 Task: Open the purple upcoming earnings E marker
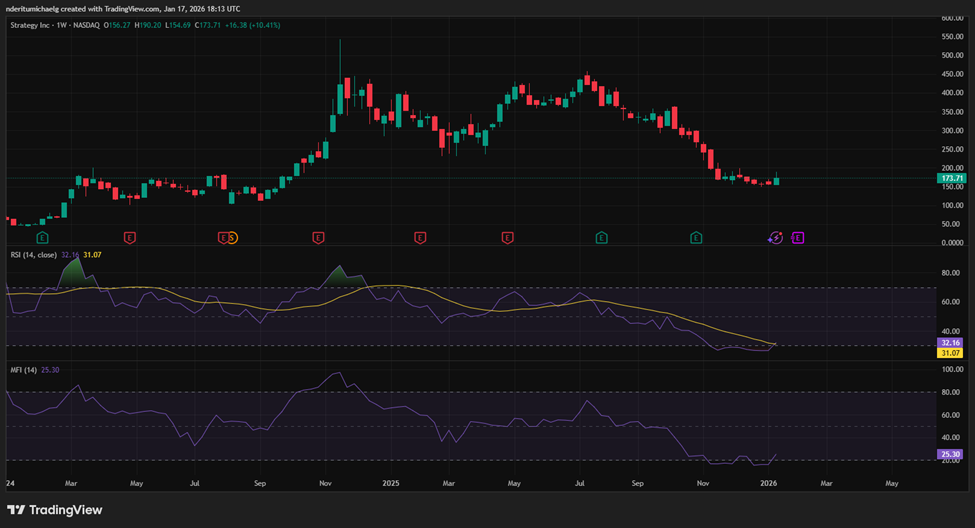(798, 238)
